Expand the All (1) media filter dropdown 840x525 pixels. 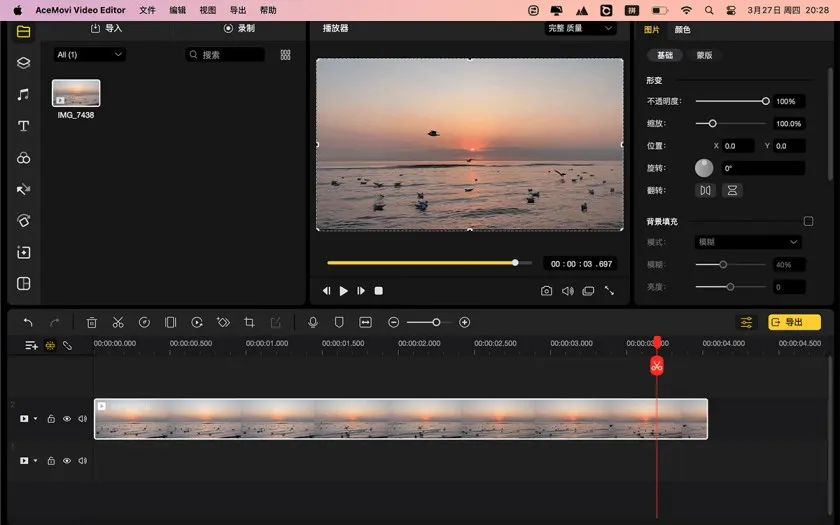(90, 55)
